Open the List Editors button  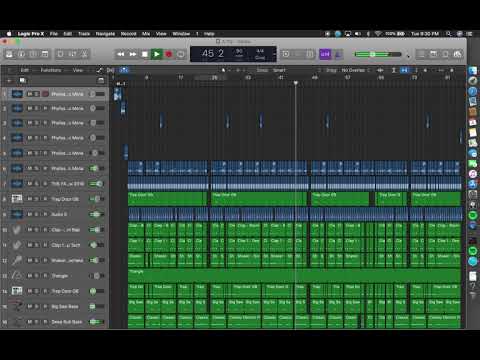click(x=421, y=54)
